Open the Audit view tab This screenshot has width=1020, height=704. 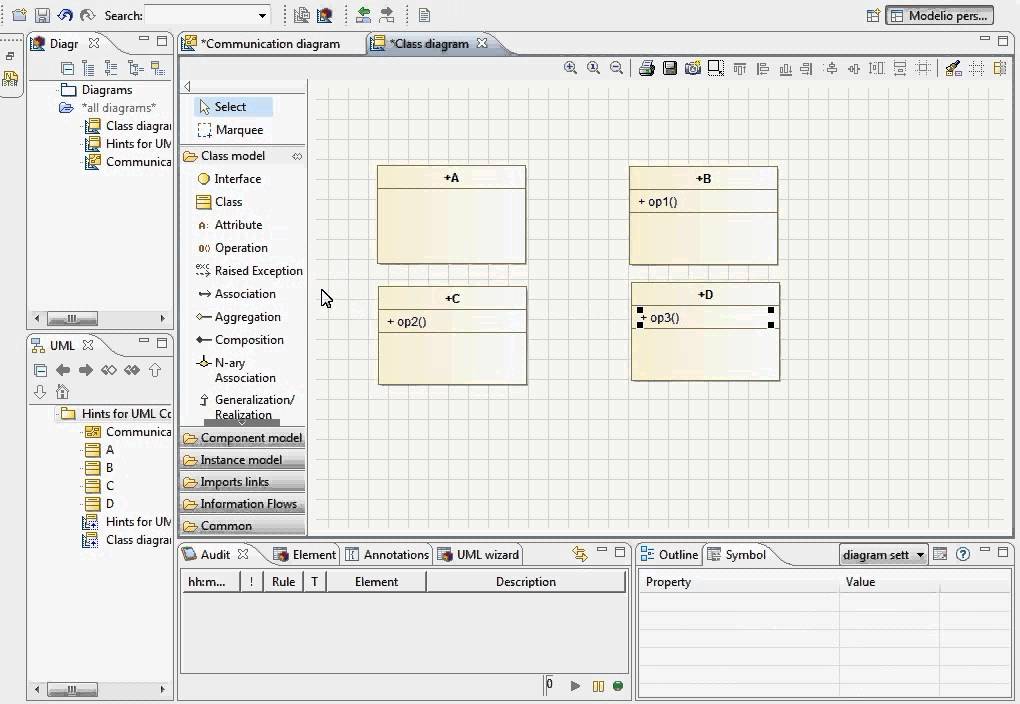(215, 554)
